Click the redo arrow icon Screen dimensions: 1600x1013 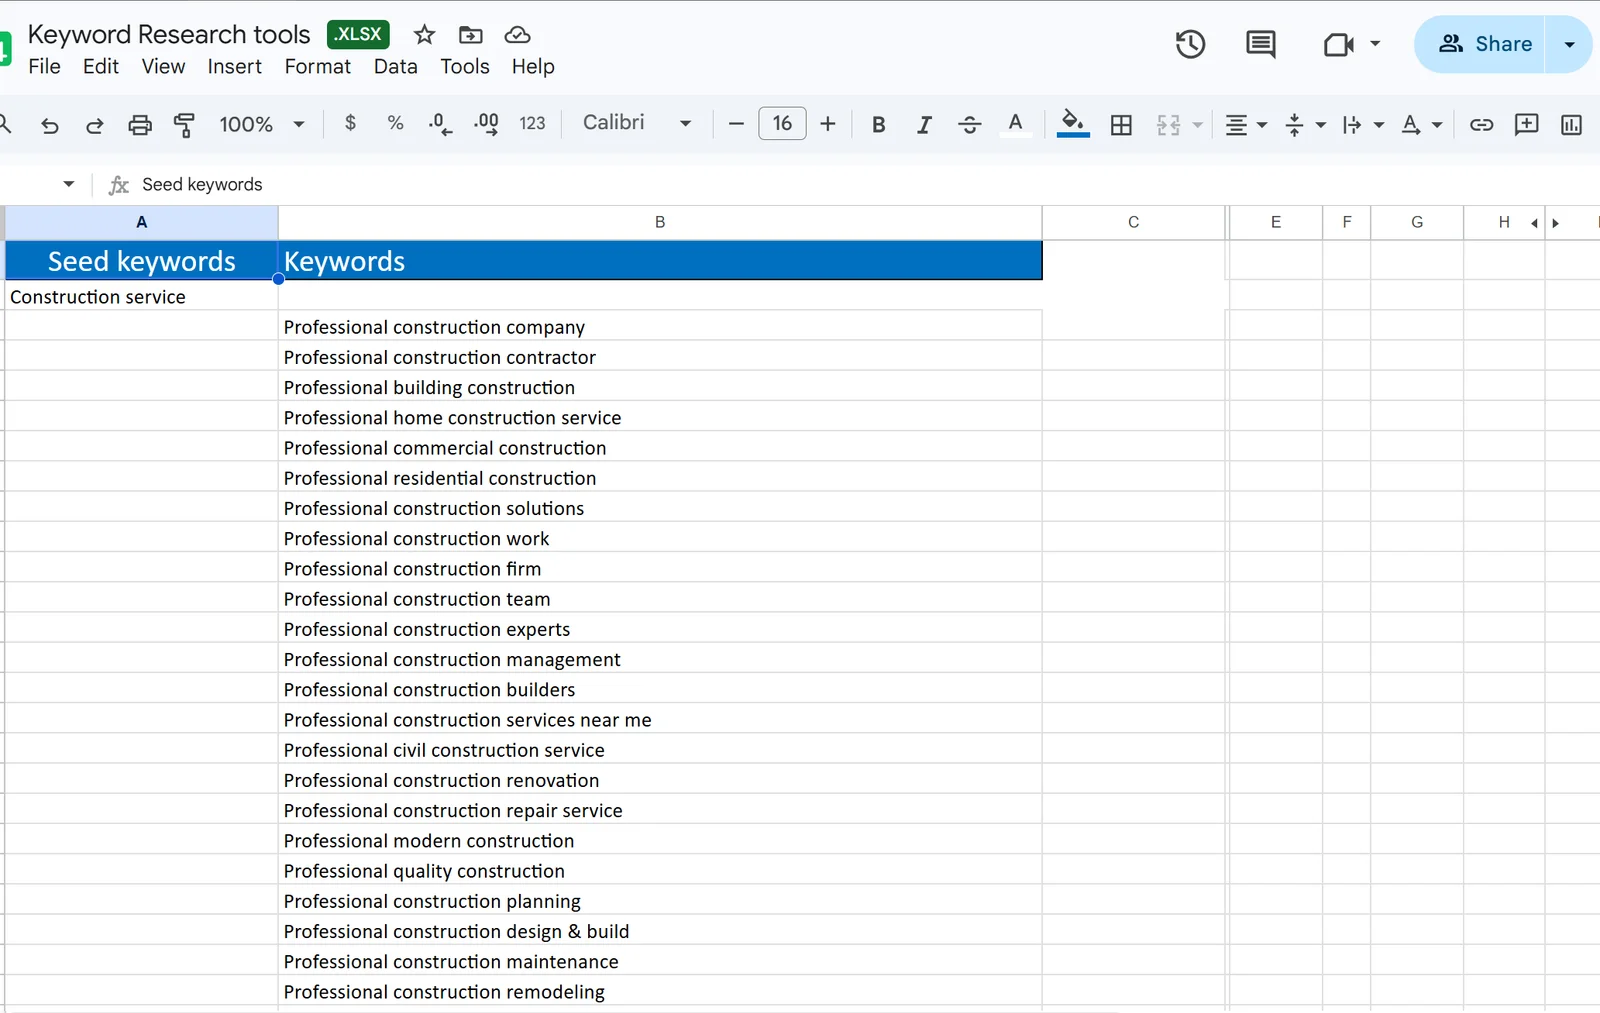pos(94,125)
